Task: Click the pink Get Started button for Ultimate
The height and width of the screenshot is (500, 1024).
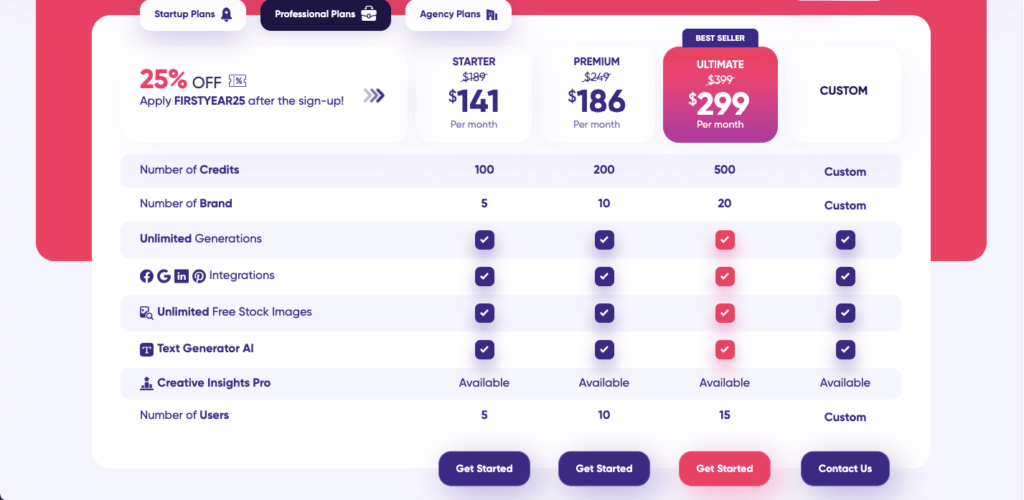Action: pos(725,469)
